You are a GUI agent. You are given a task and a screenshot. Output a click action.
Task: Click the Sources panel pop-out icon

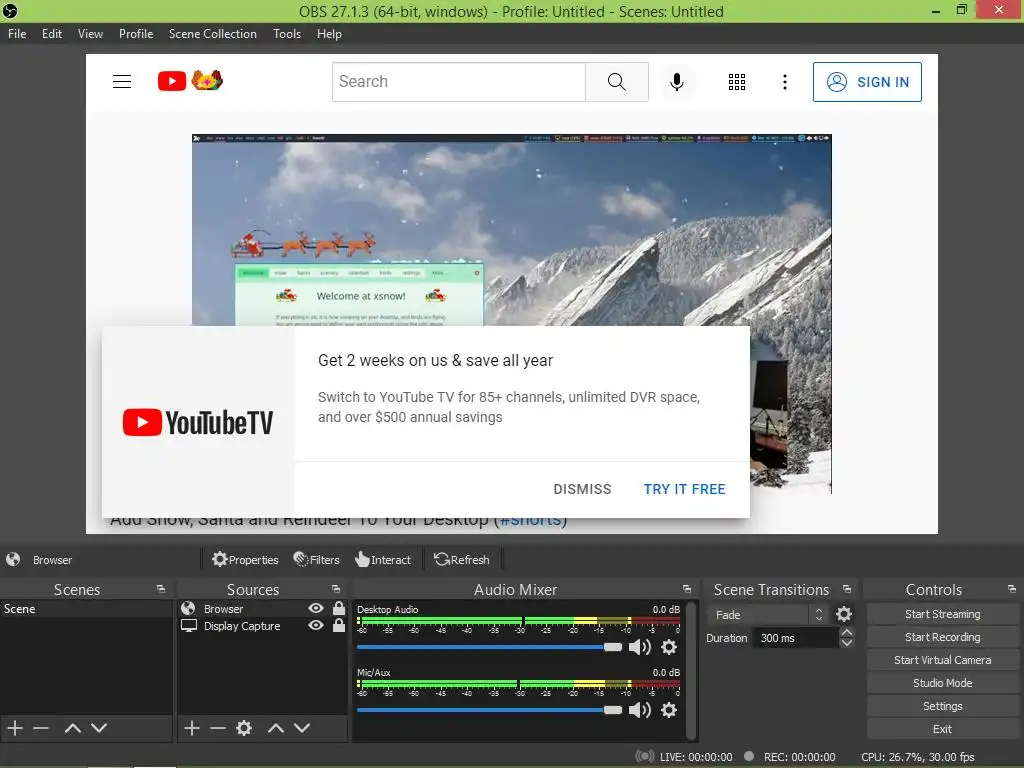click(336, 589)
